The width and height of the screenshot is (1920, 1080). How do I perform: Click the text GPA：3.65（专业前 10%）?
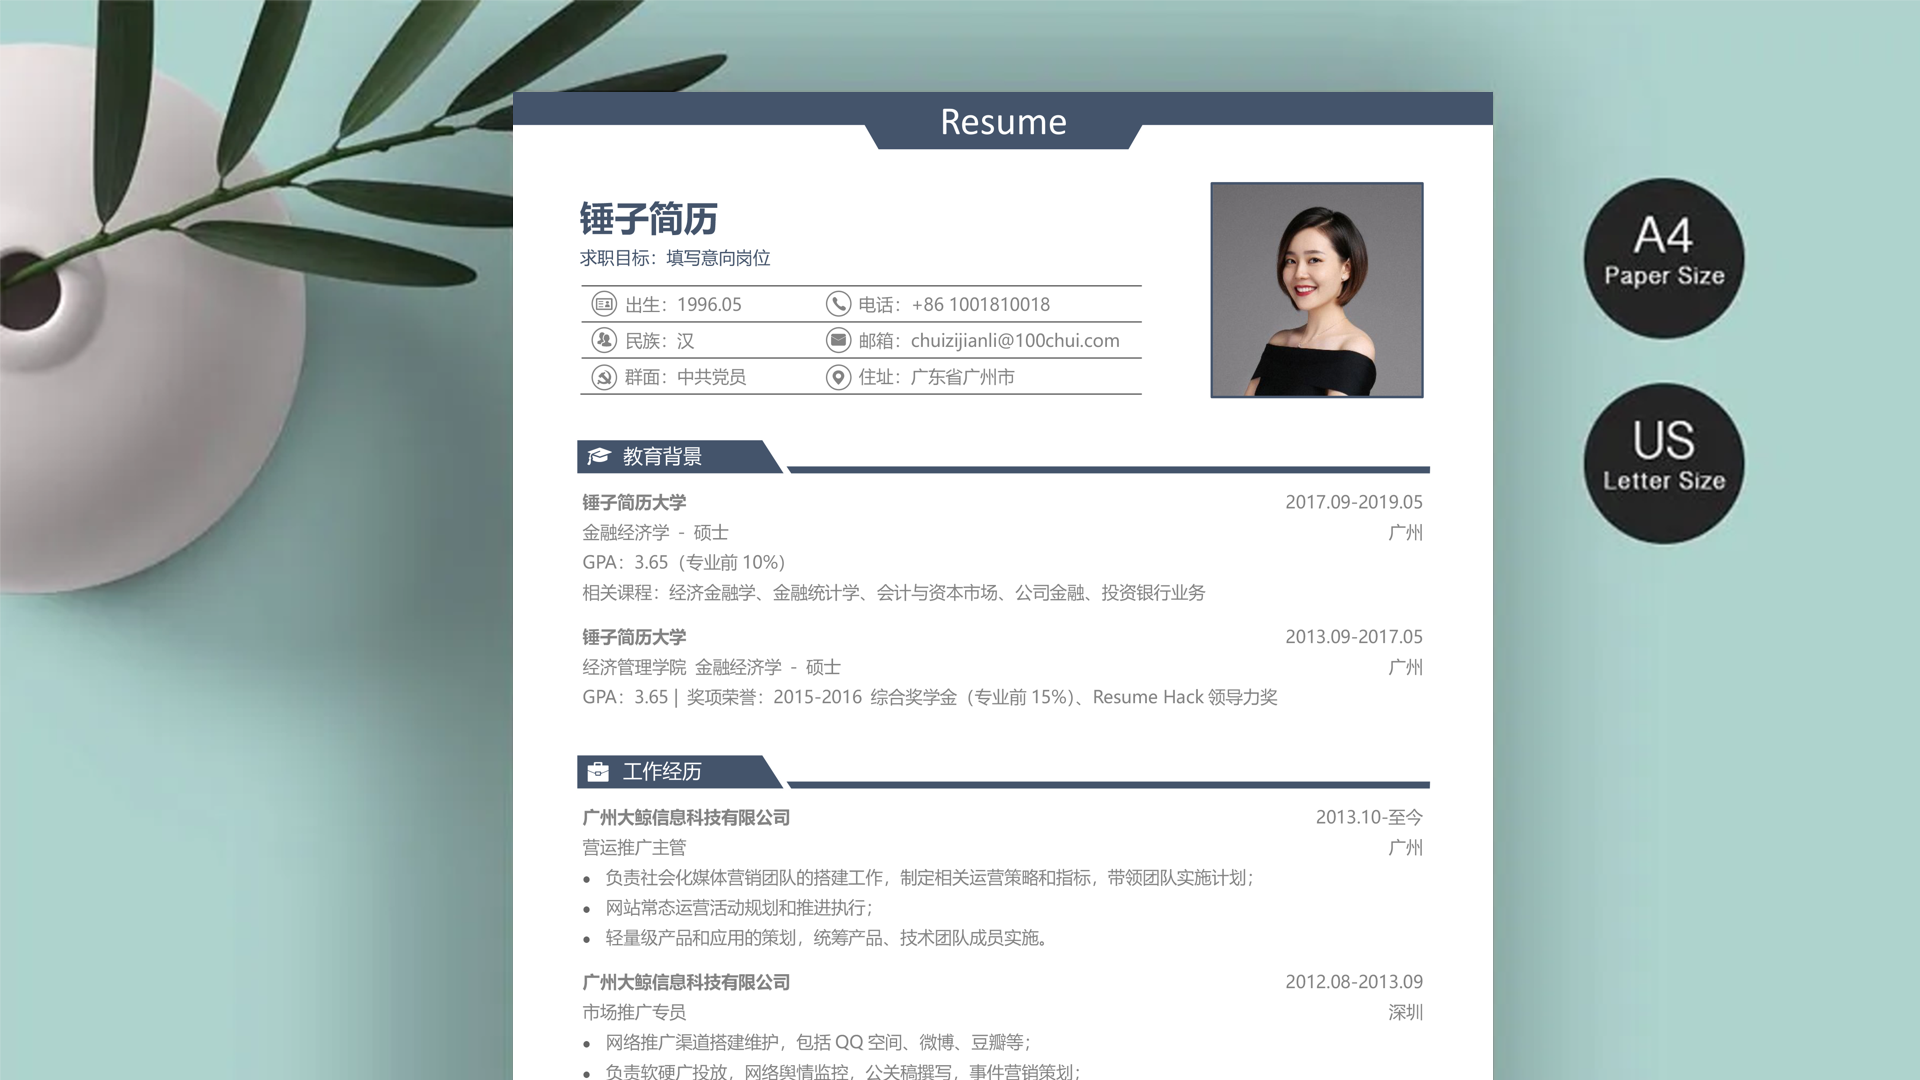tap(685, 562)
